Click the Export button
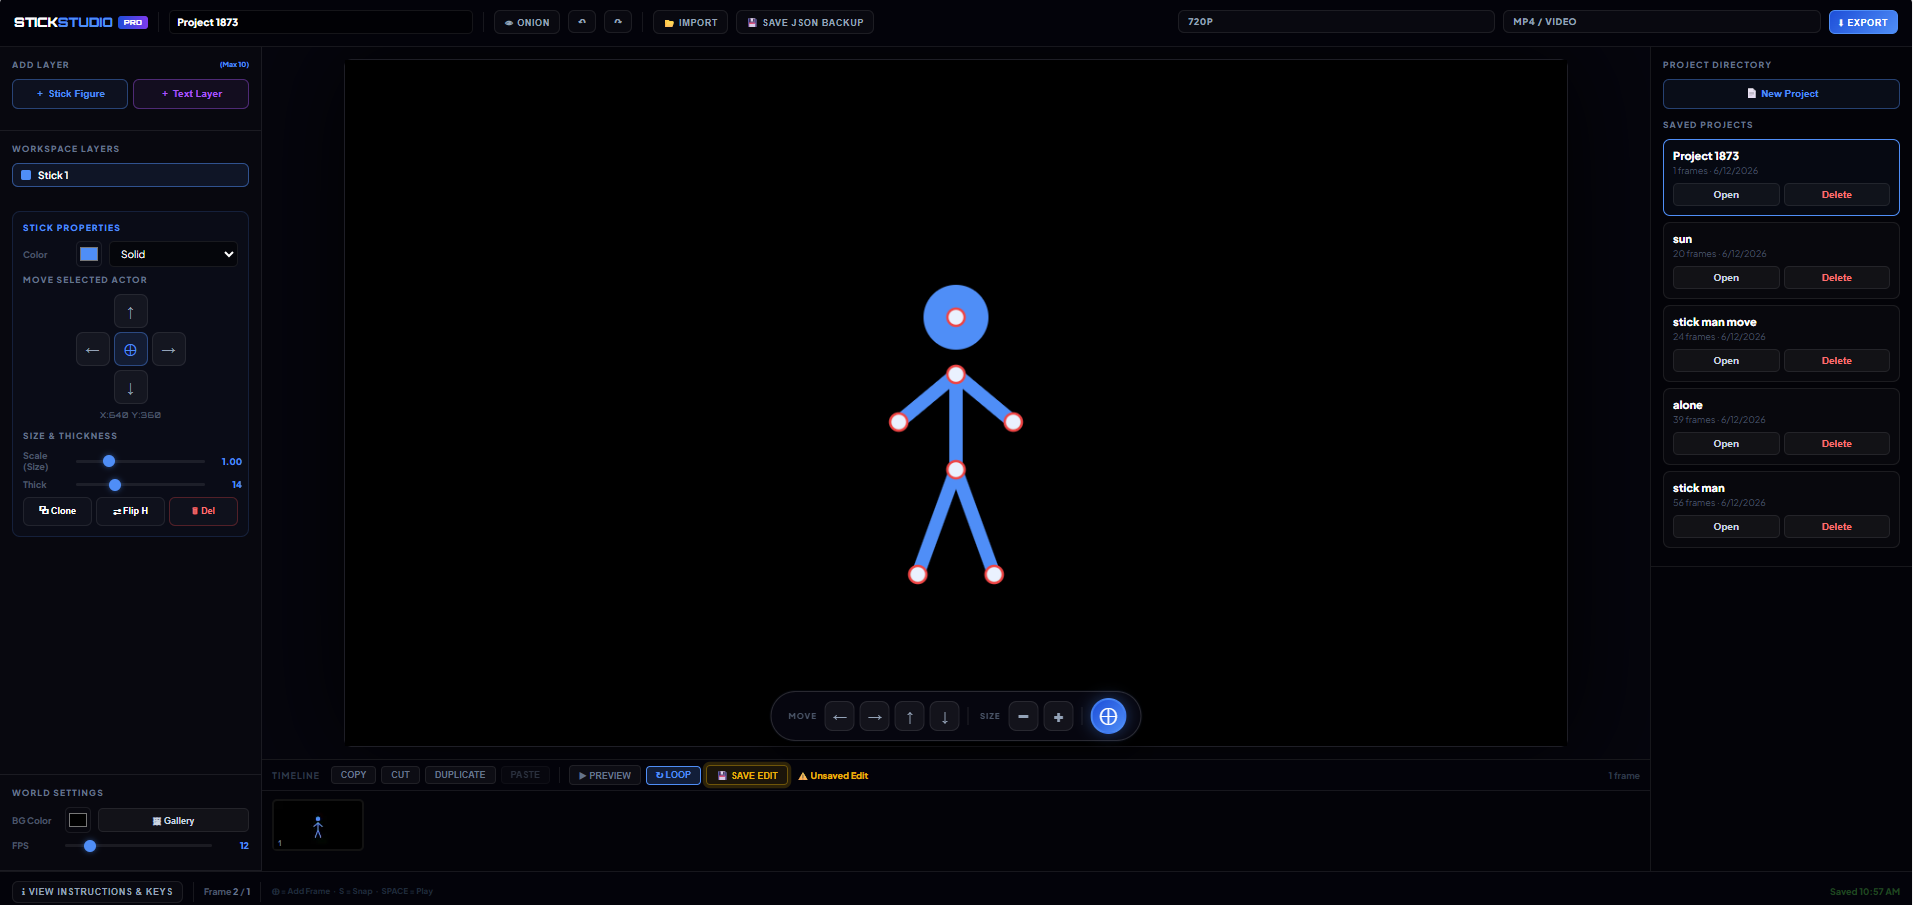 coord(1863,22)
